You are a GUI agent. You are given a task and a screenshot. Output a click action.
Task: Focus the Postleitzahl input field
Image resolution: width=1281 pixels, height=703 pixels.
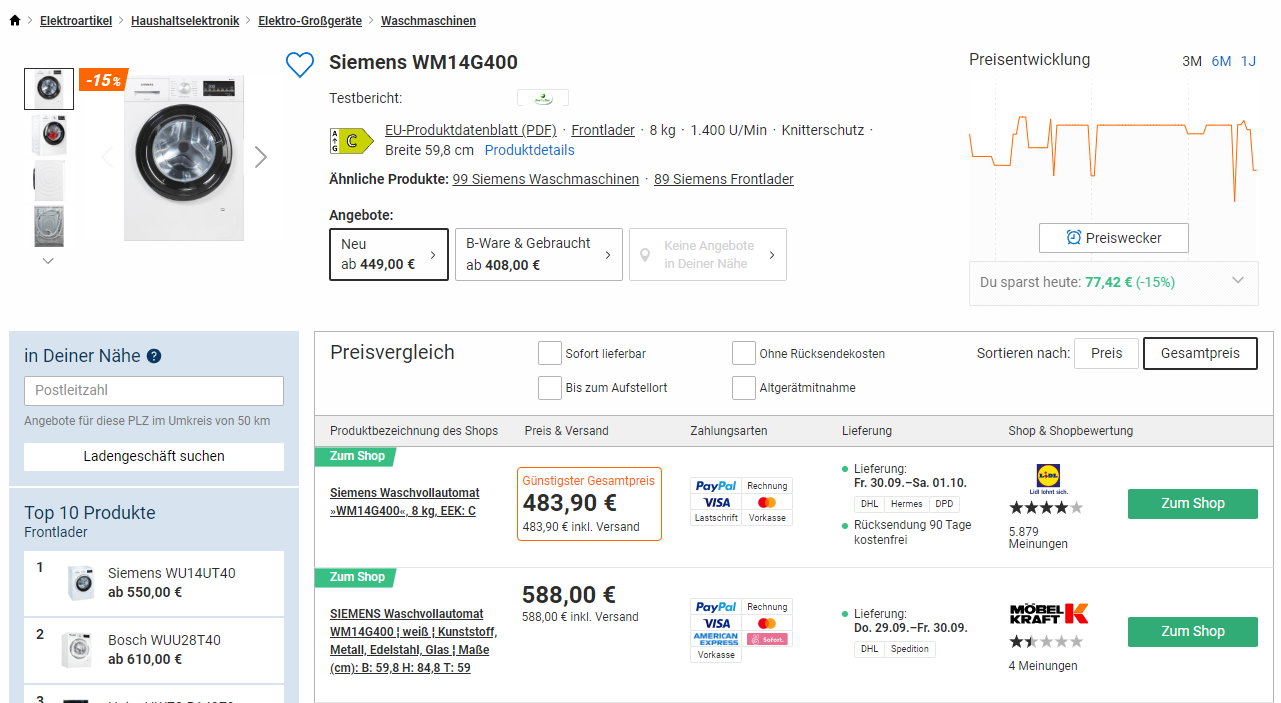tap(154, 391)
